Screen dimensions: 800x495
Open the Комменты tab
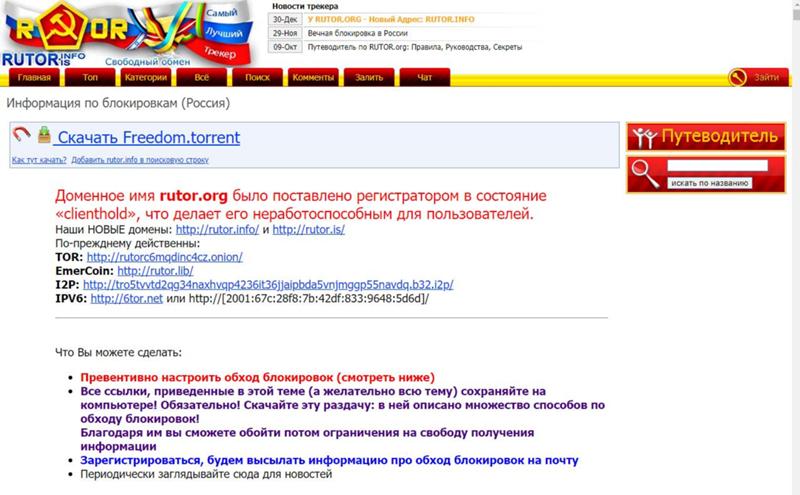[x=313, y=77]
